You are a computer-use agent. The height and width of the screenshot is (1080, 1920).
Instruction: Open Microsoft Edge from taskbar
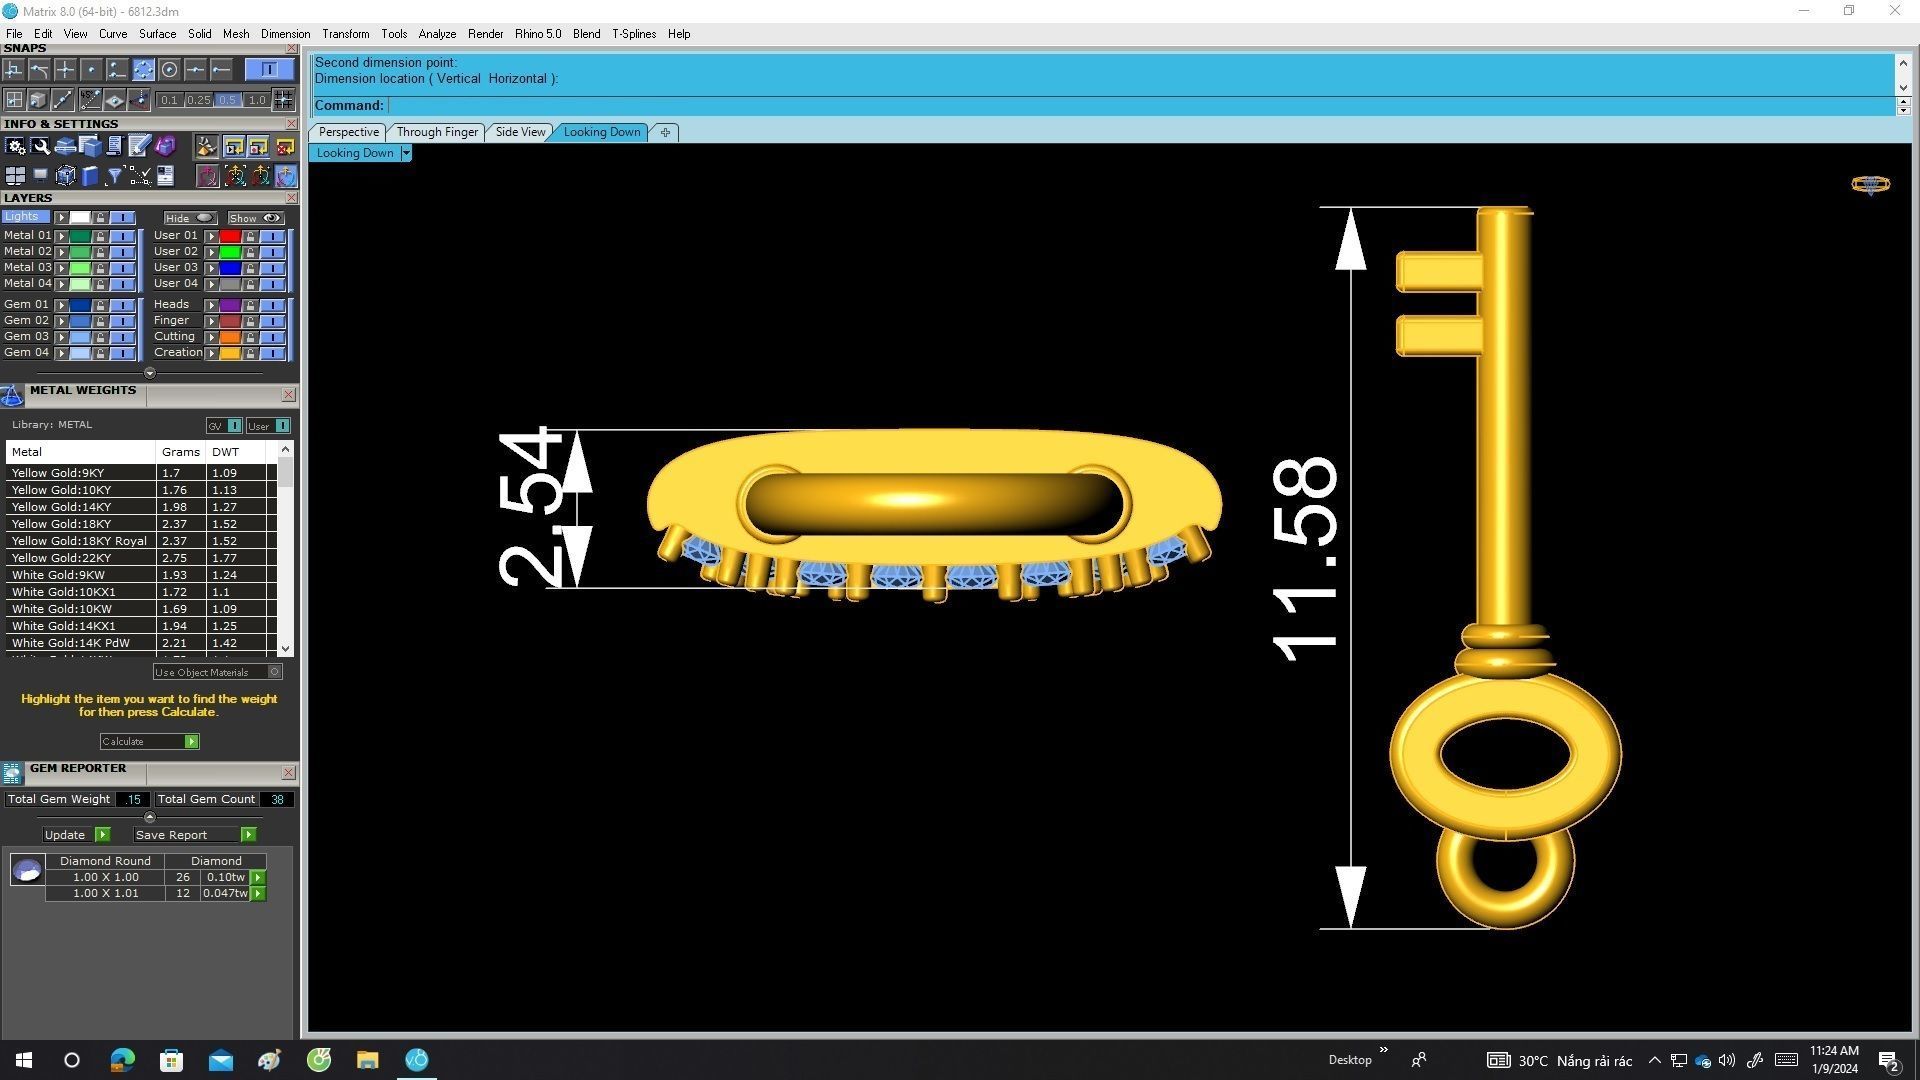tap(122, 1060)
